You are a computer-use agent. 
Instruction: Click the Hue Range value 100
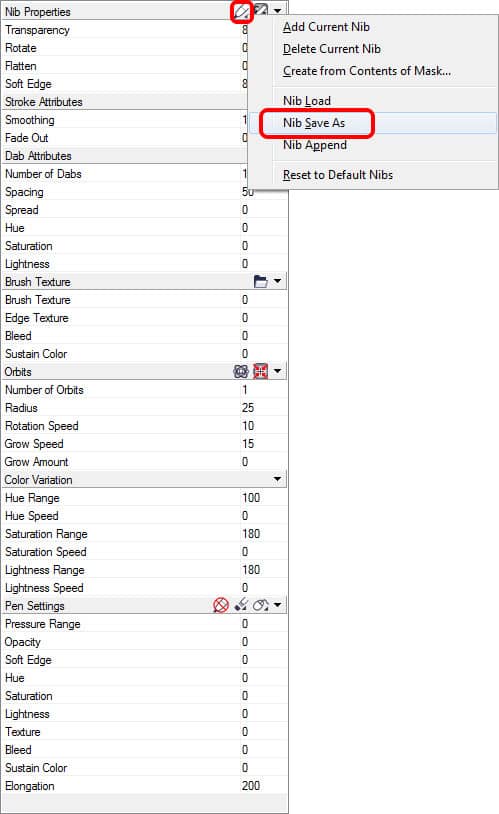tap(263, 497)
